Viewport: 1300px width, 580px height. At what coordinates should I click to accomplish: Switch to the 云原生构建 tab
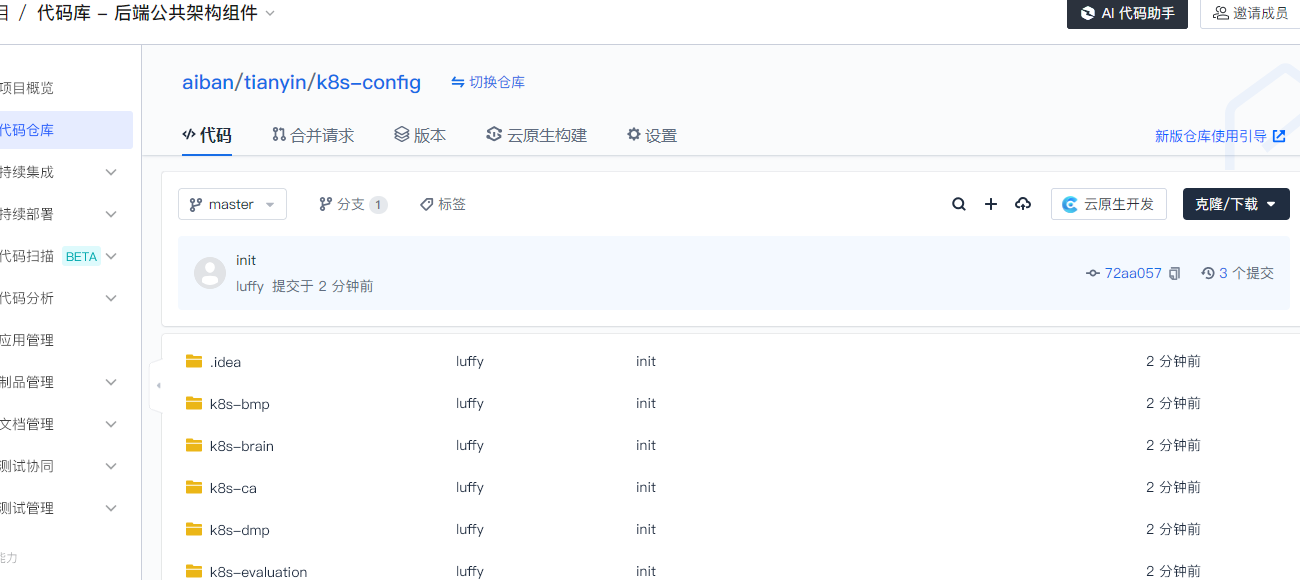point(536,135)
